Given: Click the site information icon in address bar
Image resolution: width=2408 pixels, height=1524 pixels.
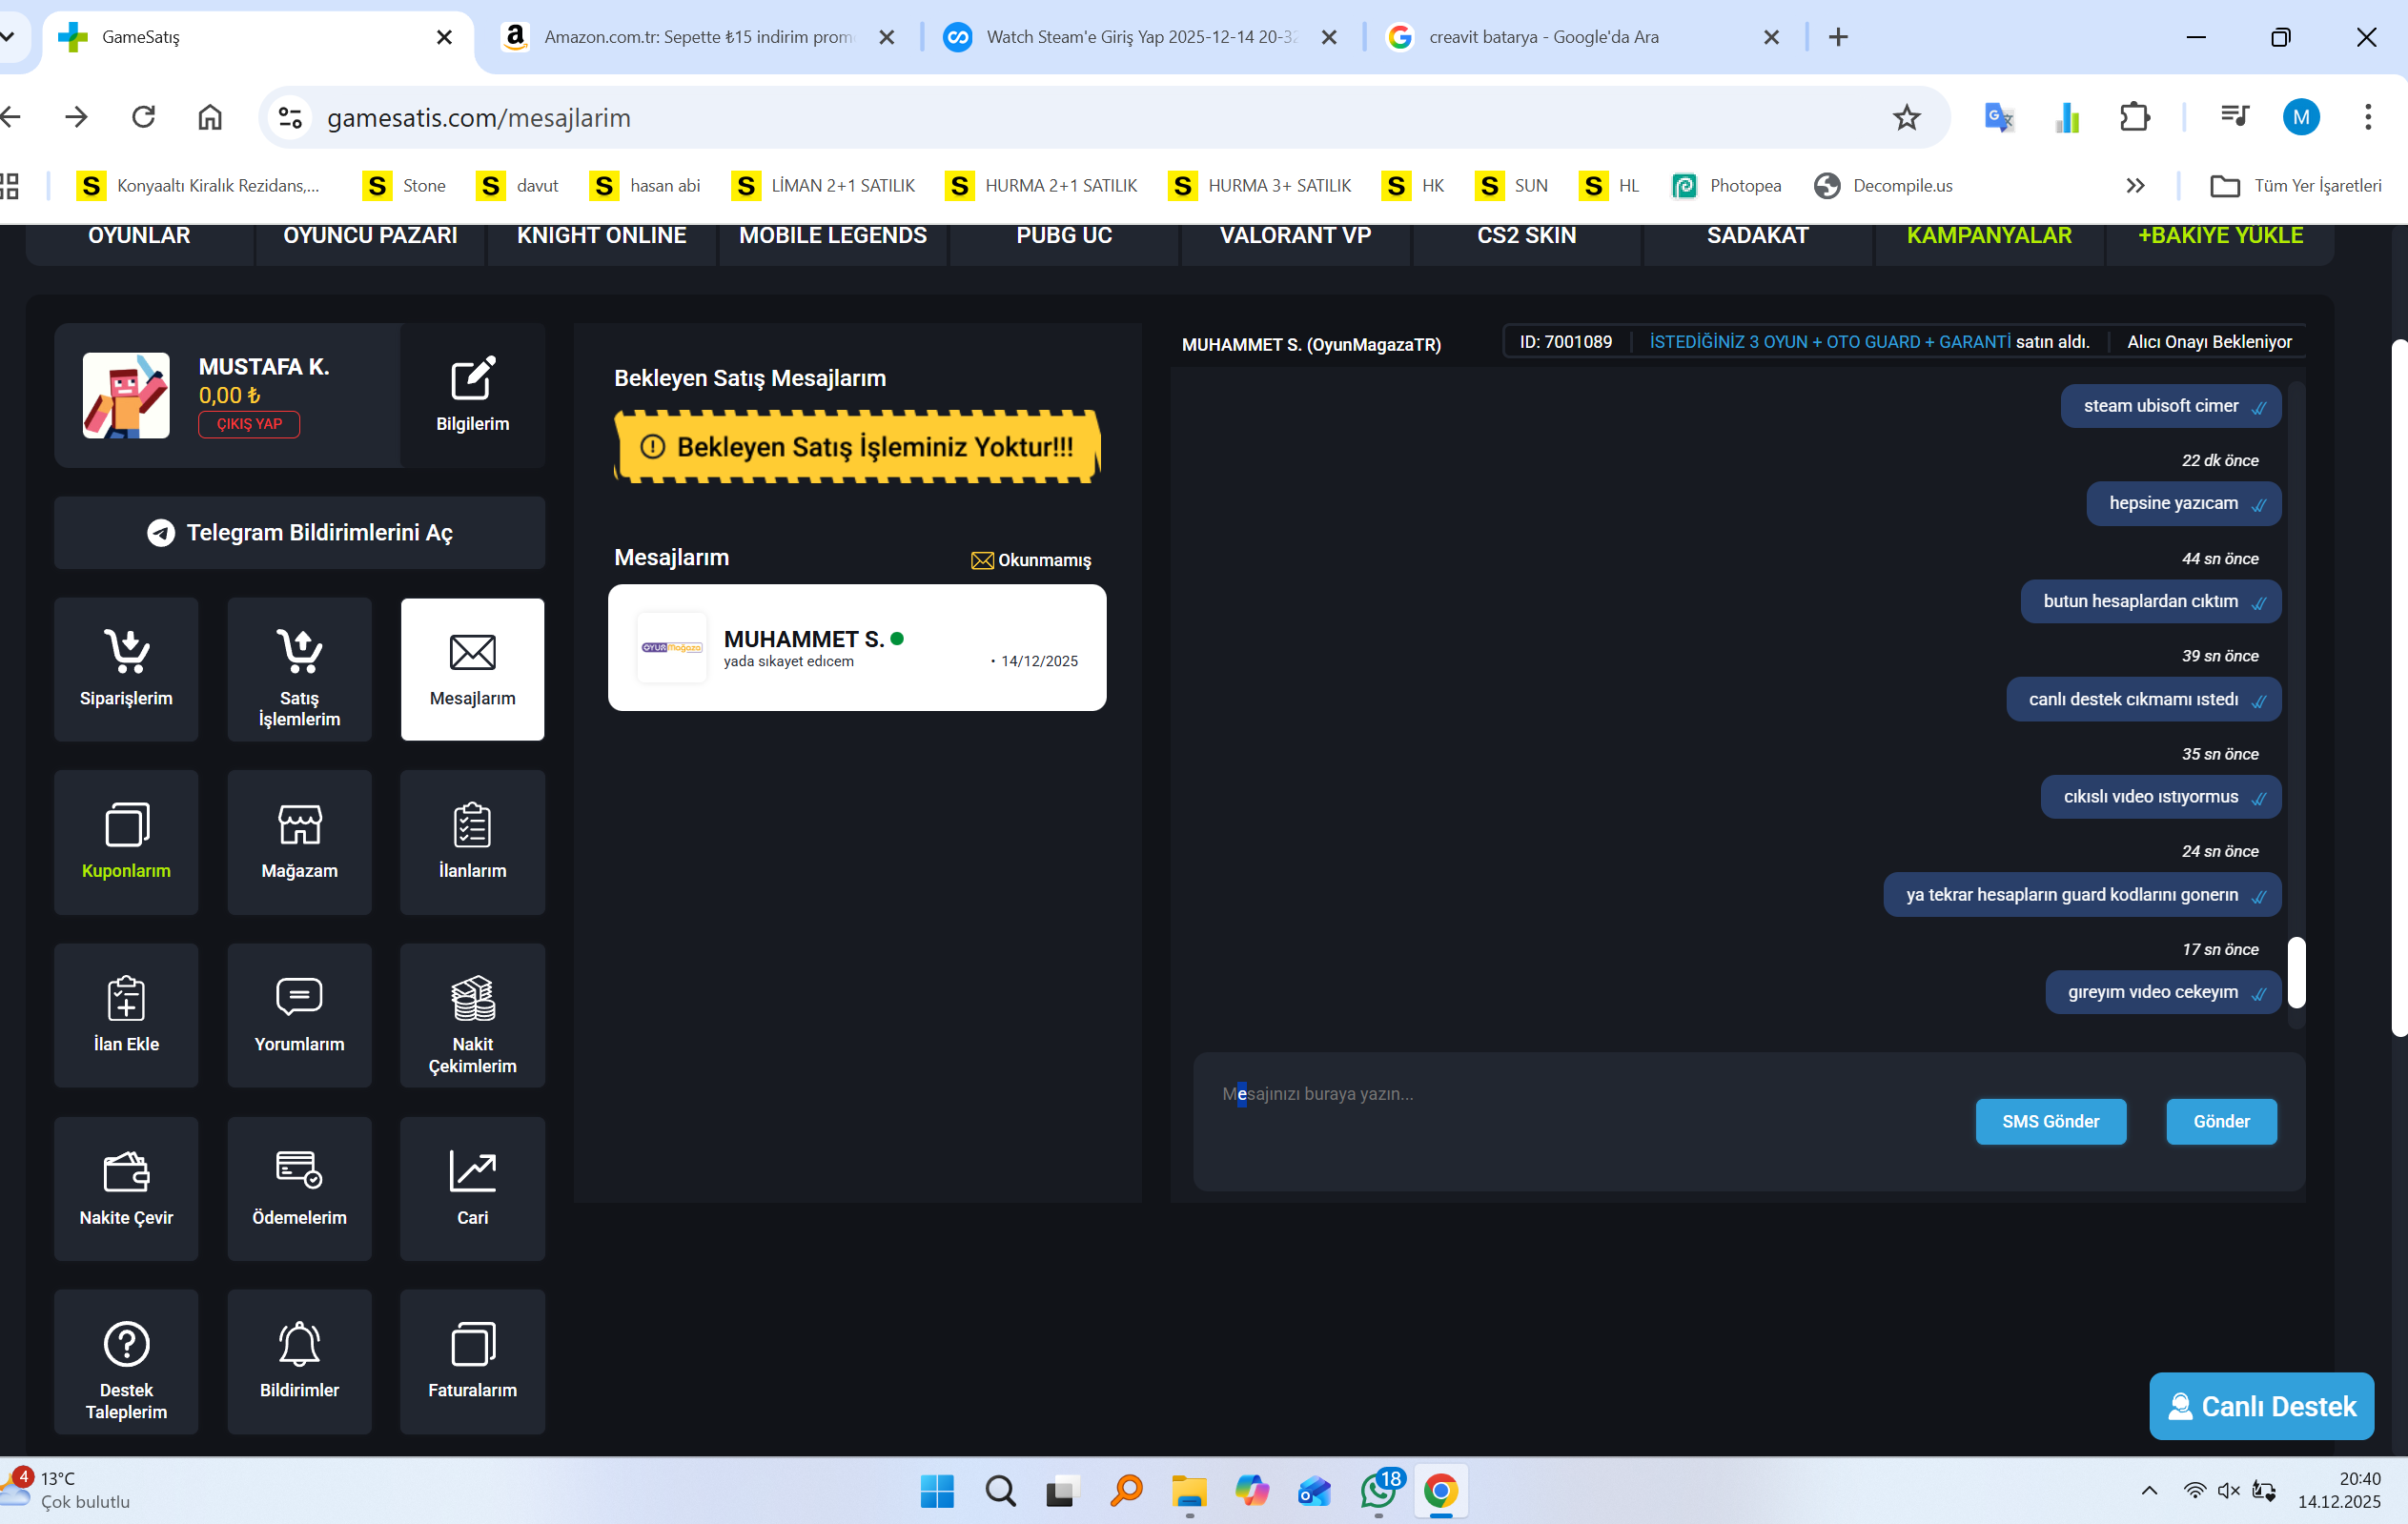Looking at the screenshot, I should point(290,118).
